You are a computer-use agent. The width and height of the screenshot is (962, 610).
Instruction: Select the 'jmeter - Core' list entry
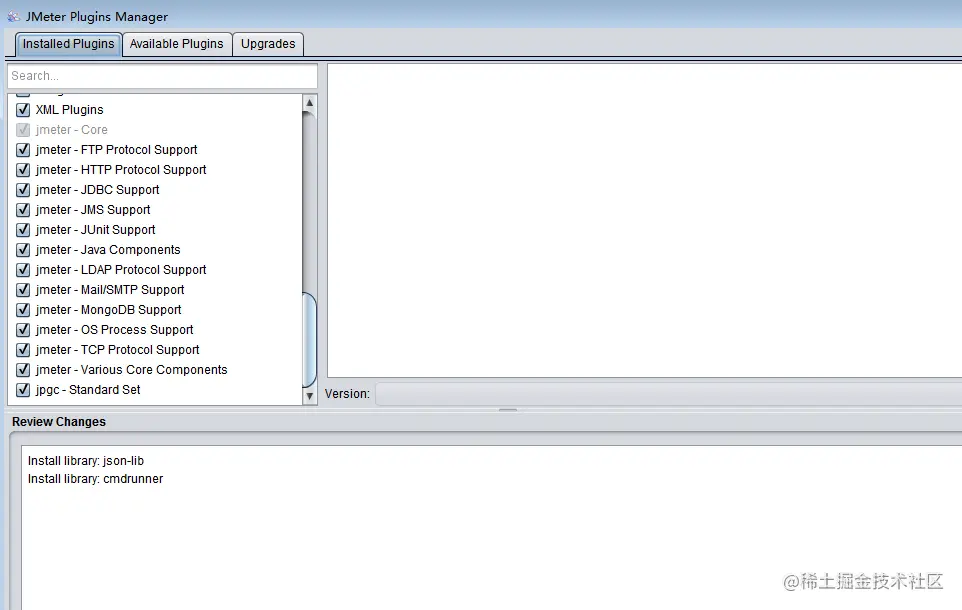(71, 130)
